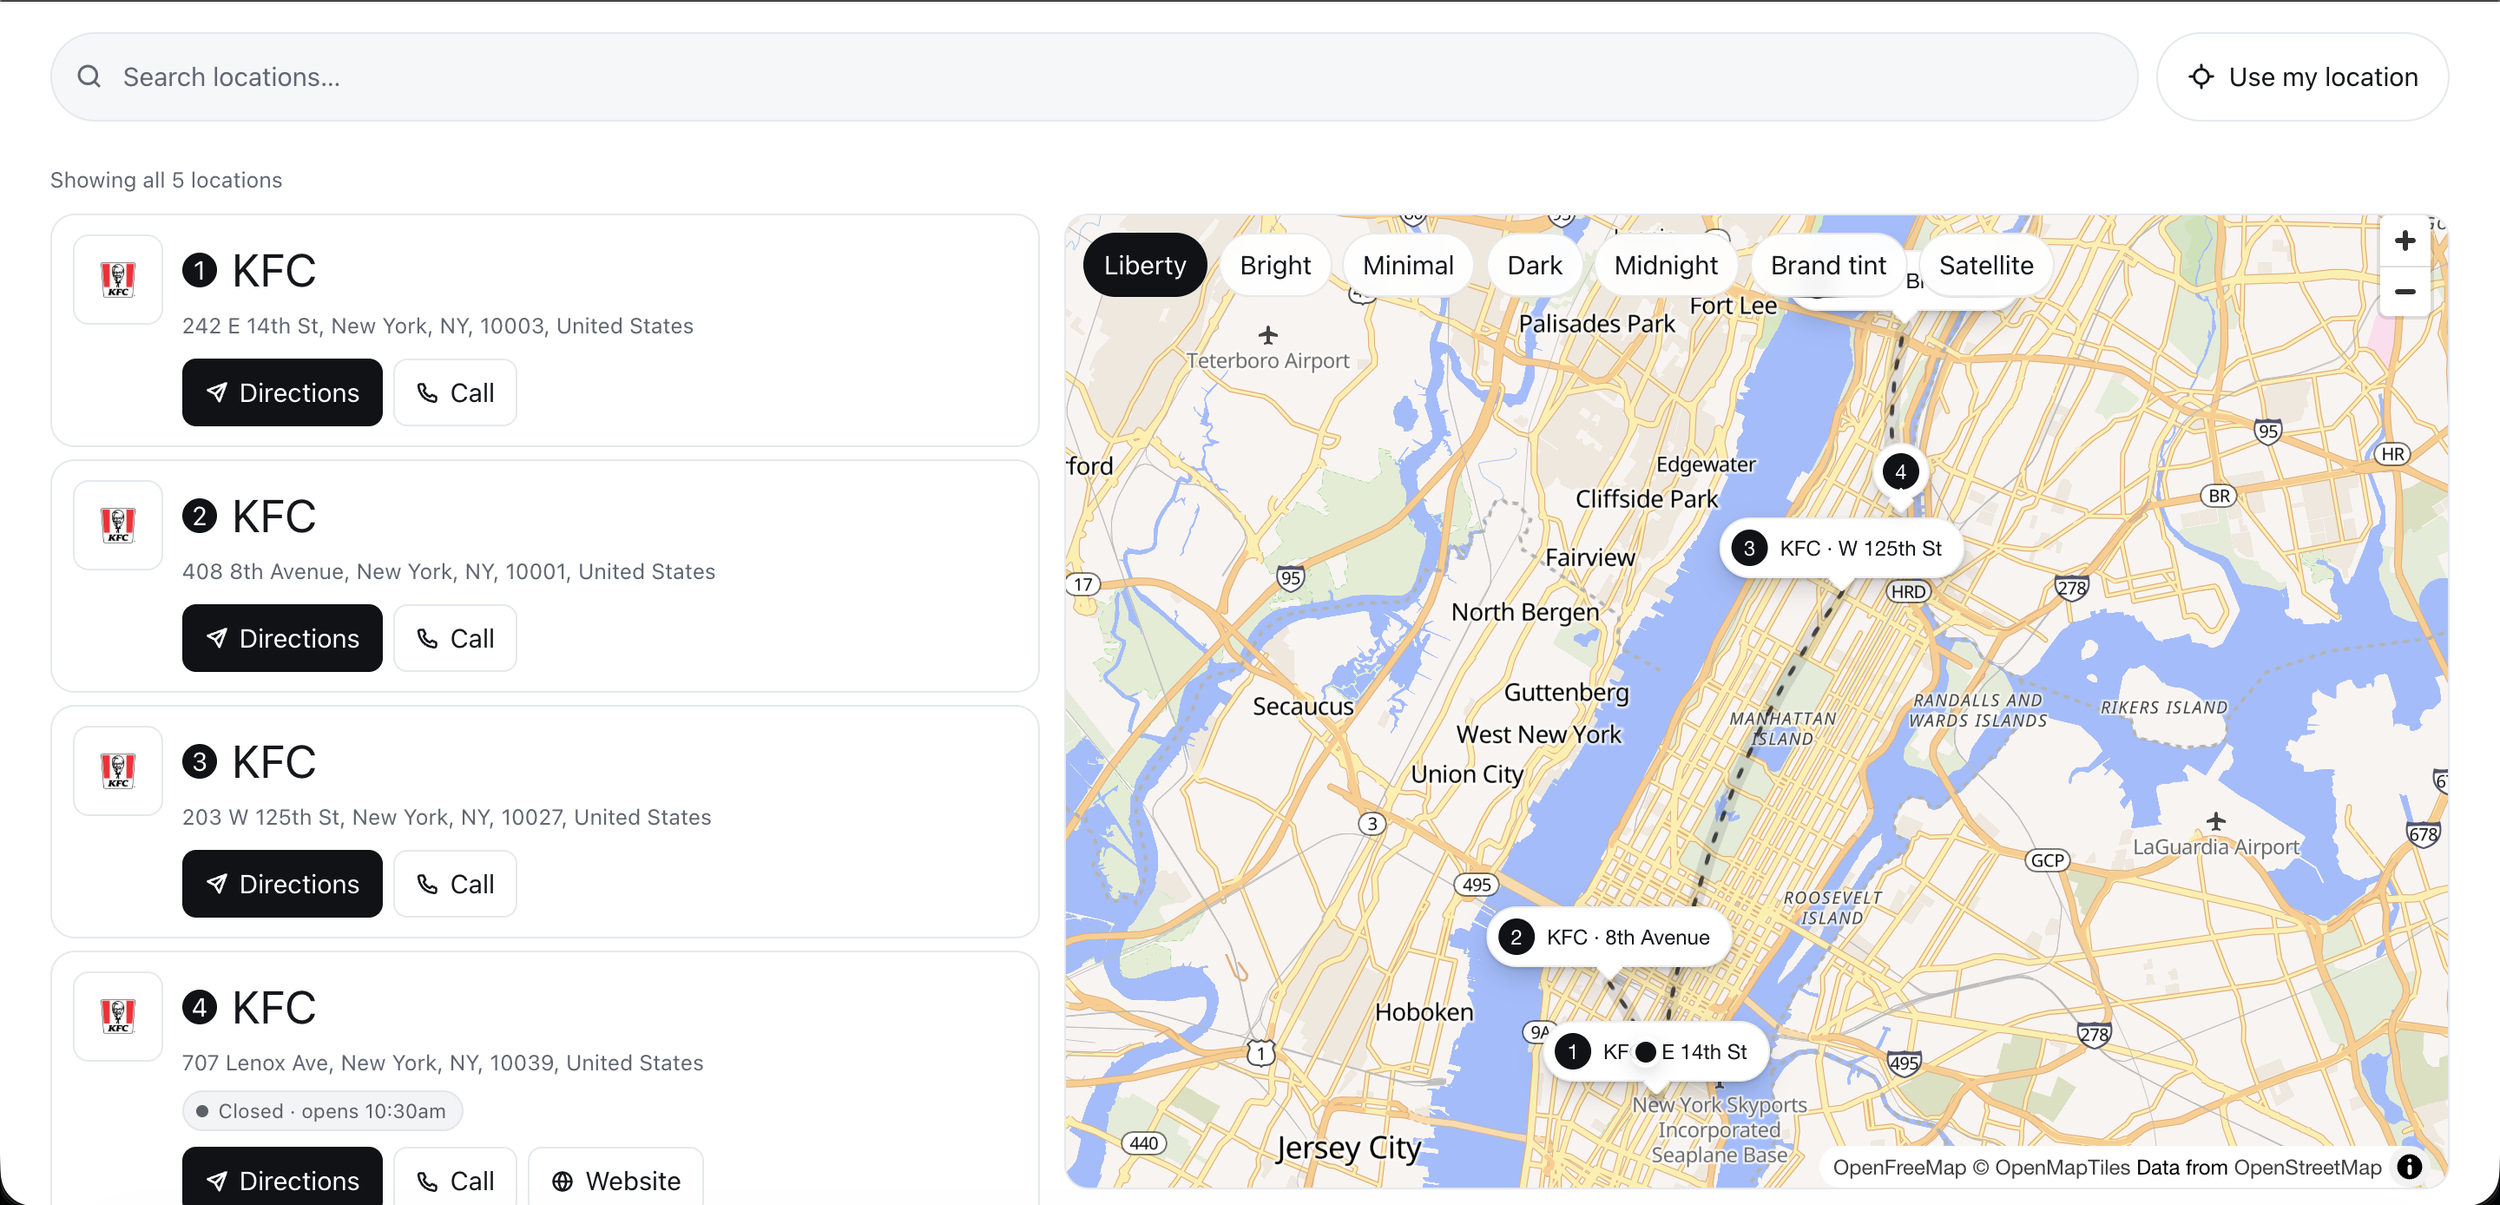Open Website for KFC 707 Lenox Ave

pyautogui.click(x=616, y=1176)
